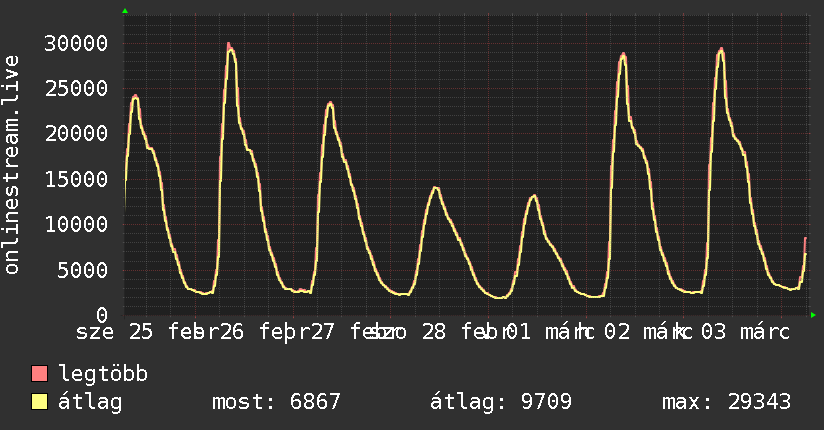Click the 15000 Y-axis tick label
Image resolution: width=824 pixels, height=430 pixels.
76,179
